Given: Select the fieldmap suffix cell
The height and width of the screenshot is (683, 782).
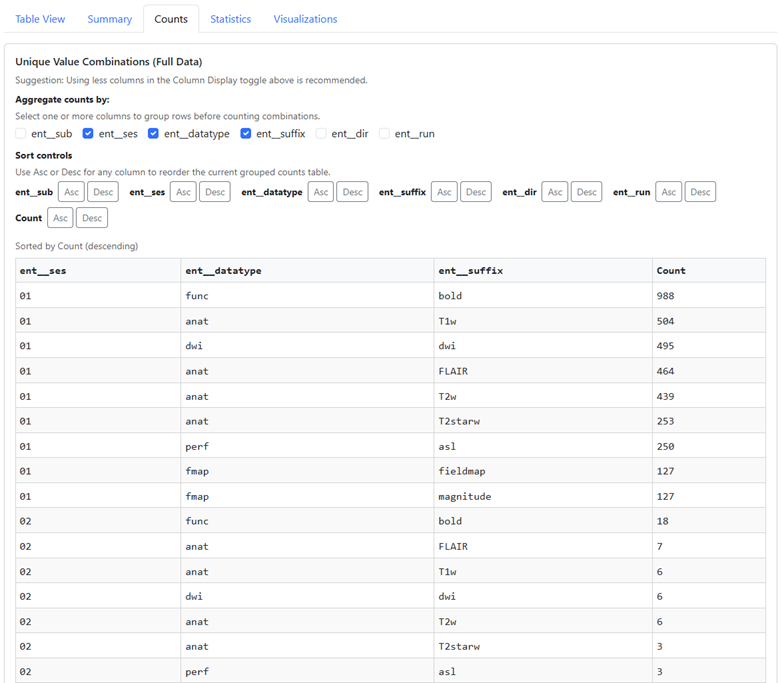Looking at the screenshot, I should (543, 471).
